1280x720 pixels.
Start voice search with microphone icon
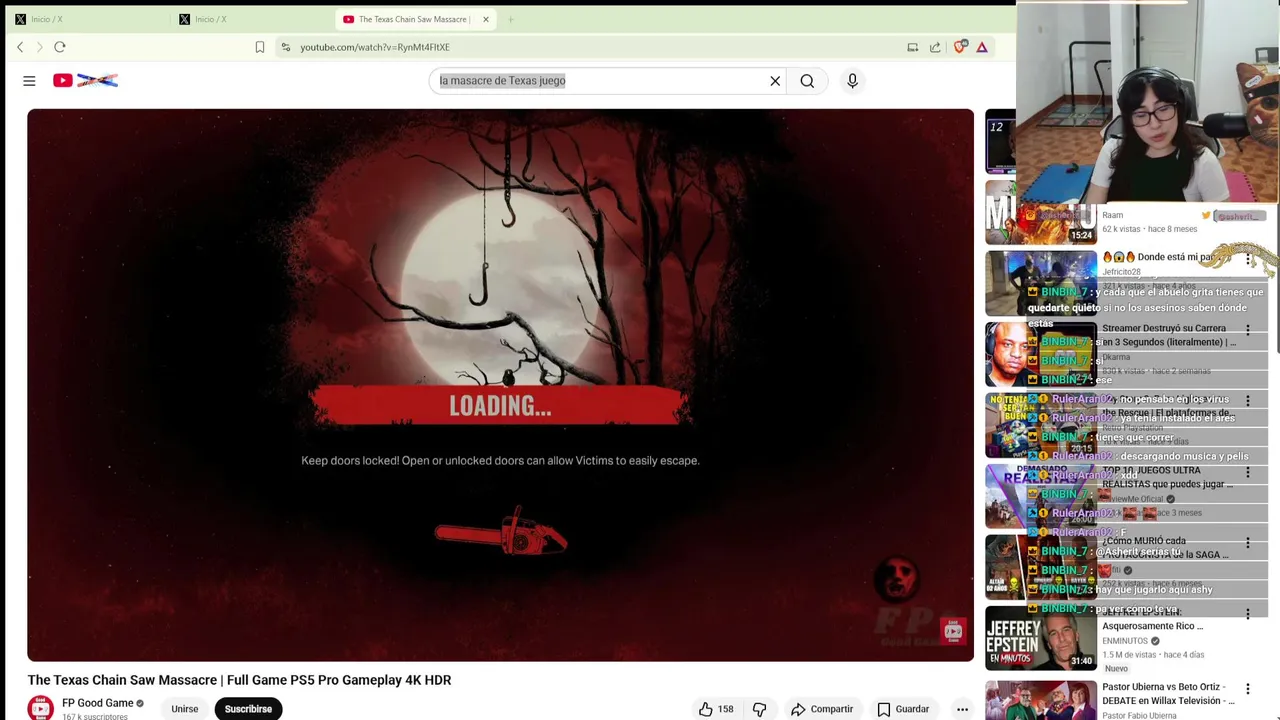click(852, 81)
